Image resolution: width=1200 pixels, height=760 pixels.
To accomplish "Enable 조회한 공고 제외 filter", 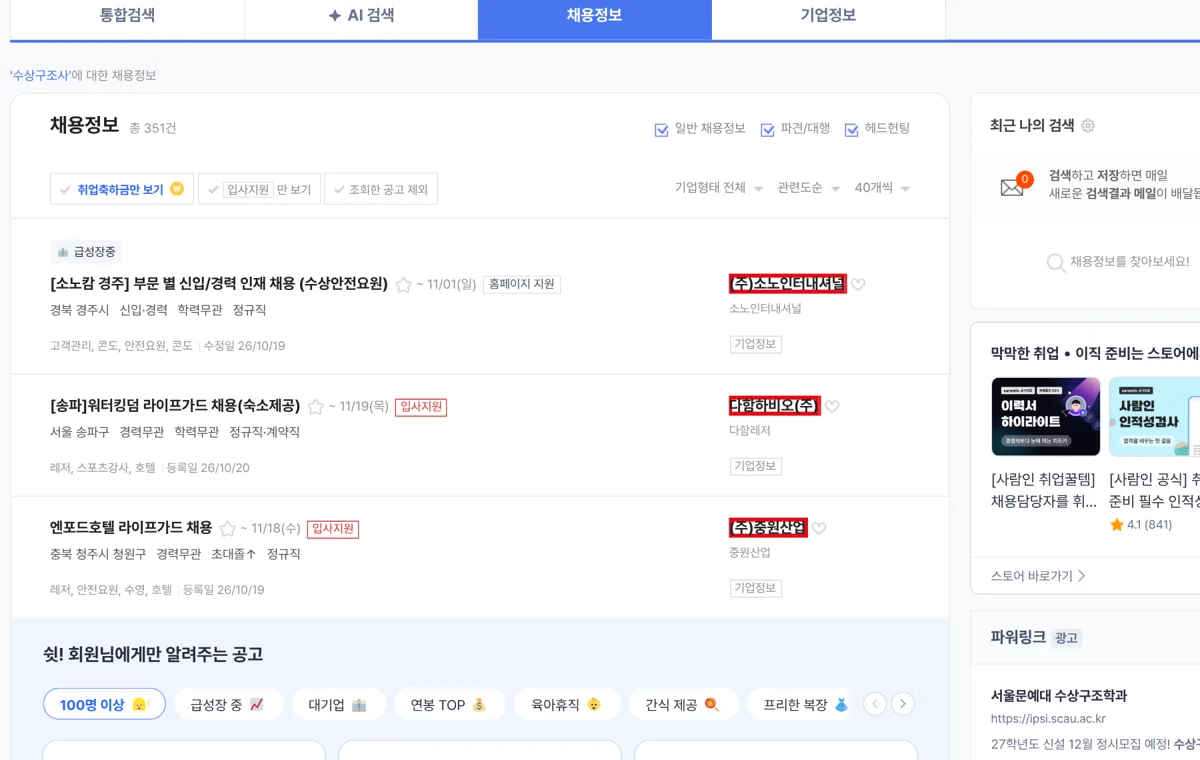I will pos(381,189).
